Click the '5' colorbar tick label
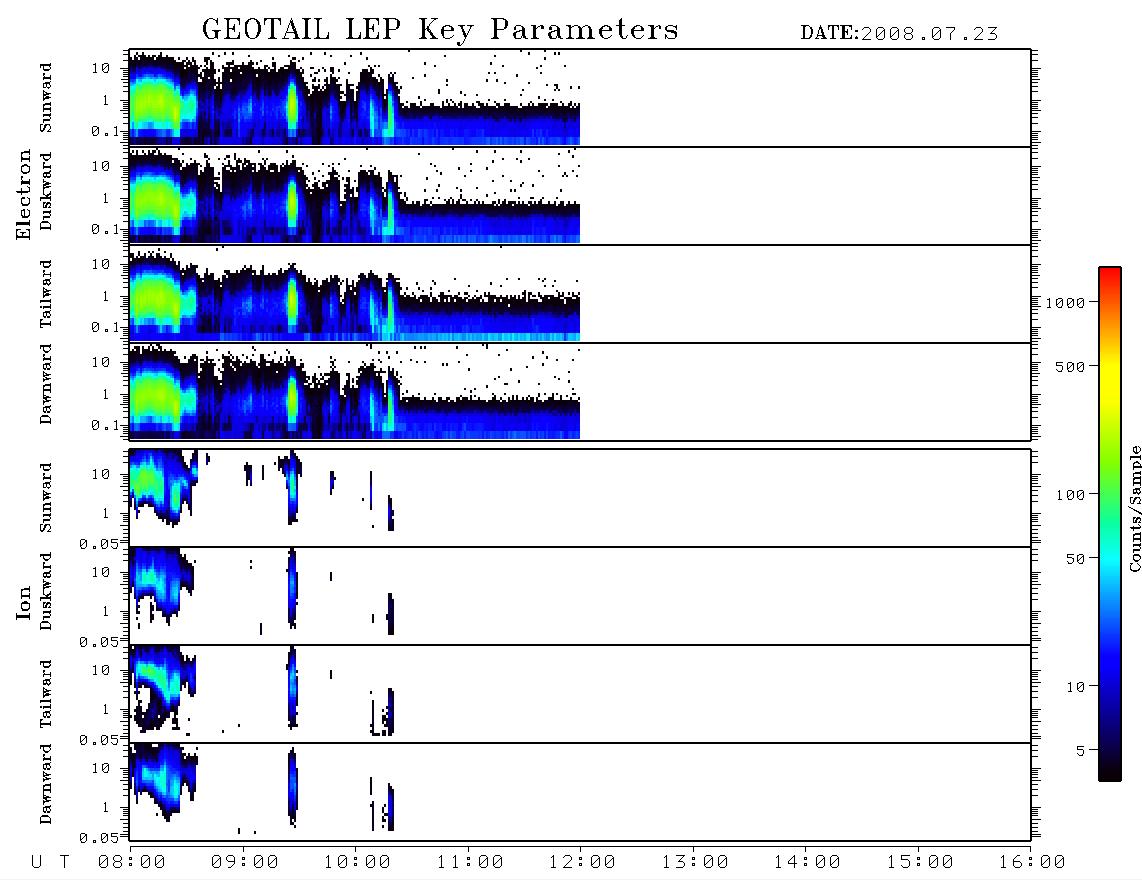This screenshot has height=880, width=1142. click(1080, 751)
